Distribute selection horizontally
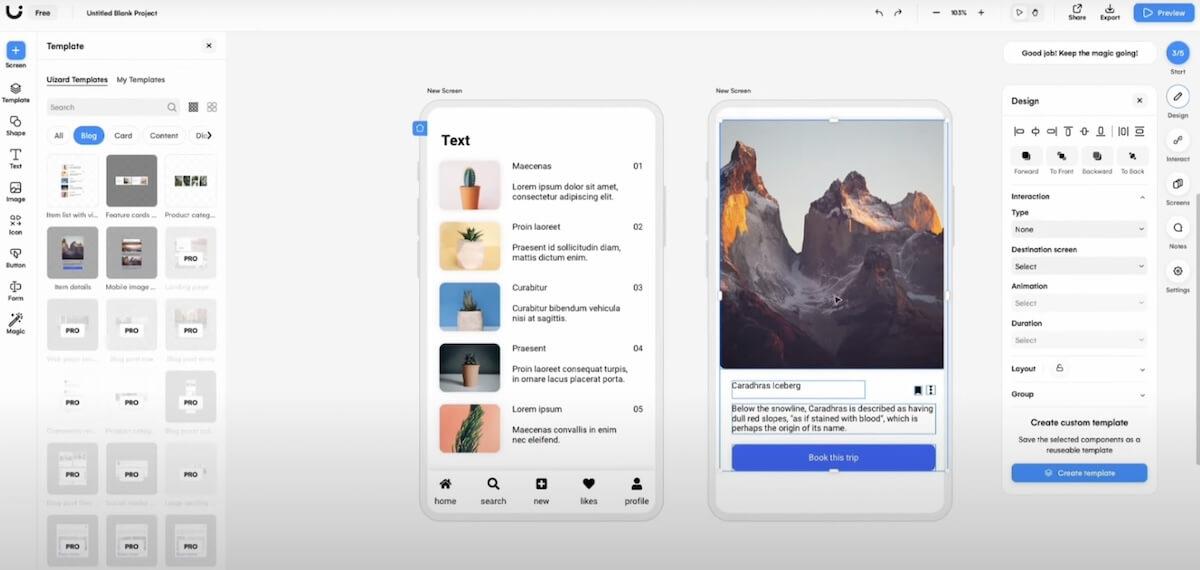 [1123, 131]
